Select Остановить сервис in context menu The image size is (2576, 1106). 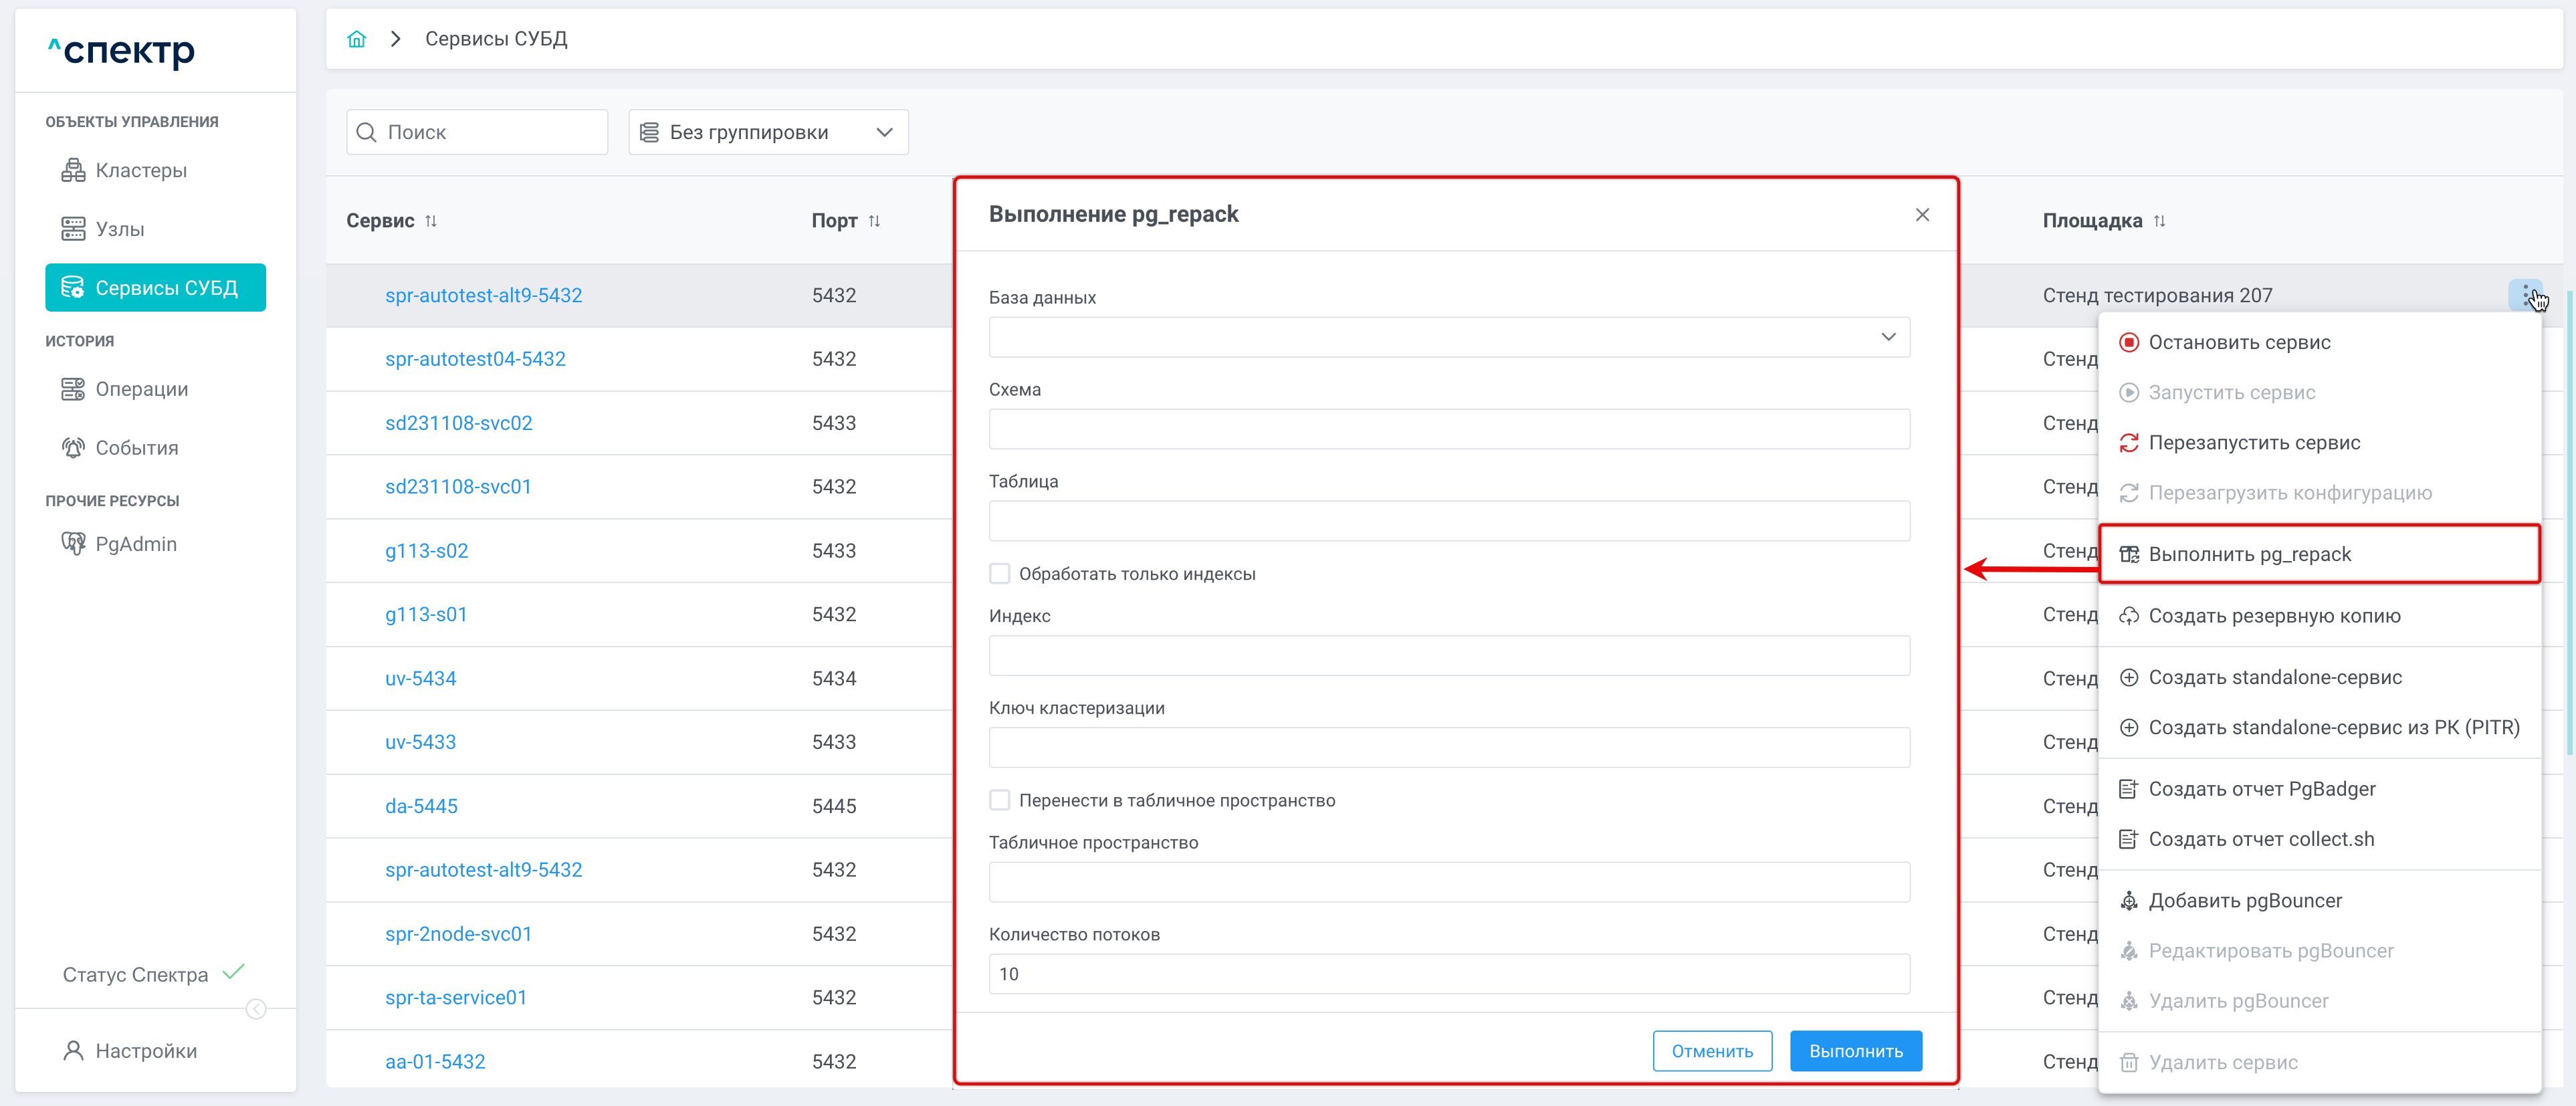(2239, 342)
